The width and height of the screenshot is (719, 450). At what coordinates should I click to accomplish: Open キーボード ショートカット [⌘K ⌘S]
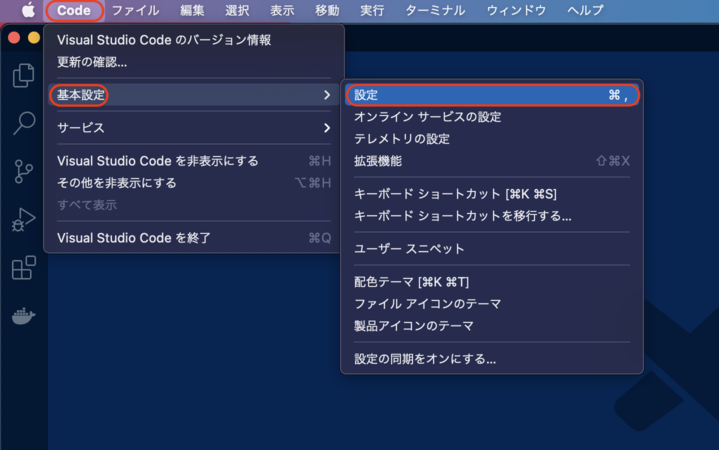point(492,194)
